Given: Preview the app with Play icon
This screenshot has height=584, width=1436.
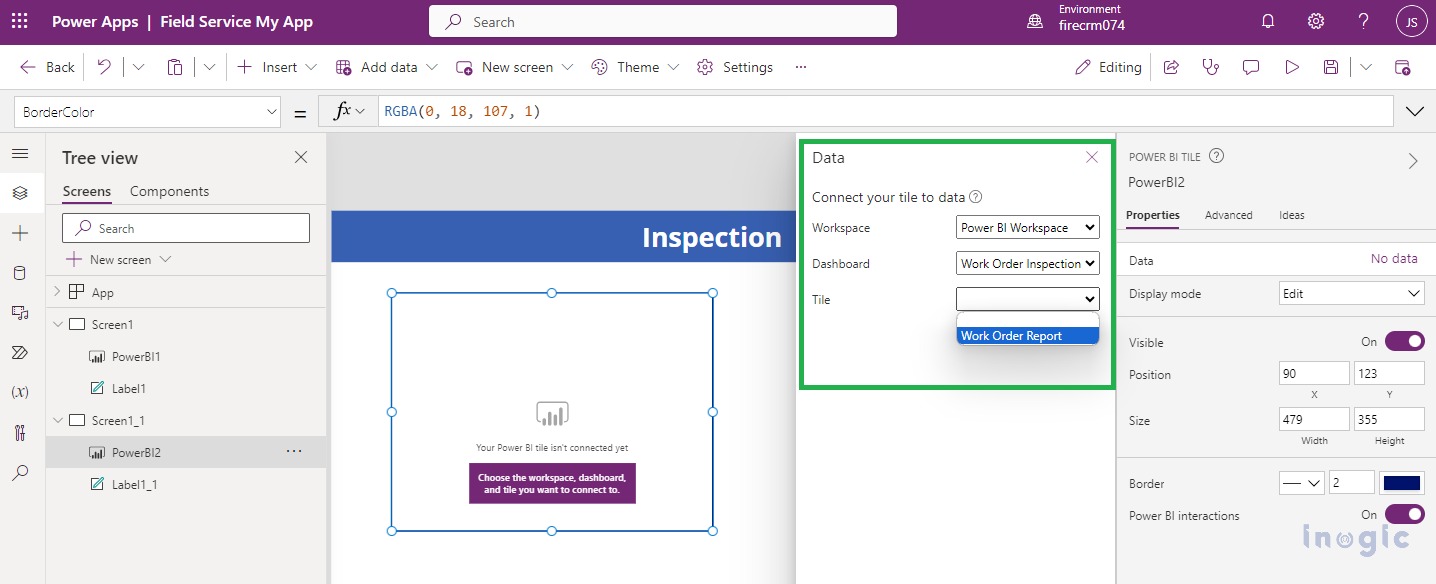Looking at the screenshot, I should [1292, 67].
